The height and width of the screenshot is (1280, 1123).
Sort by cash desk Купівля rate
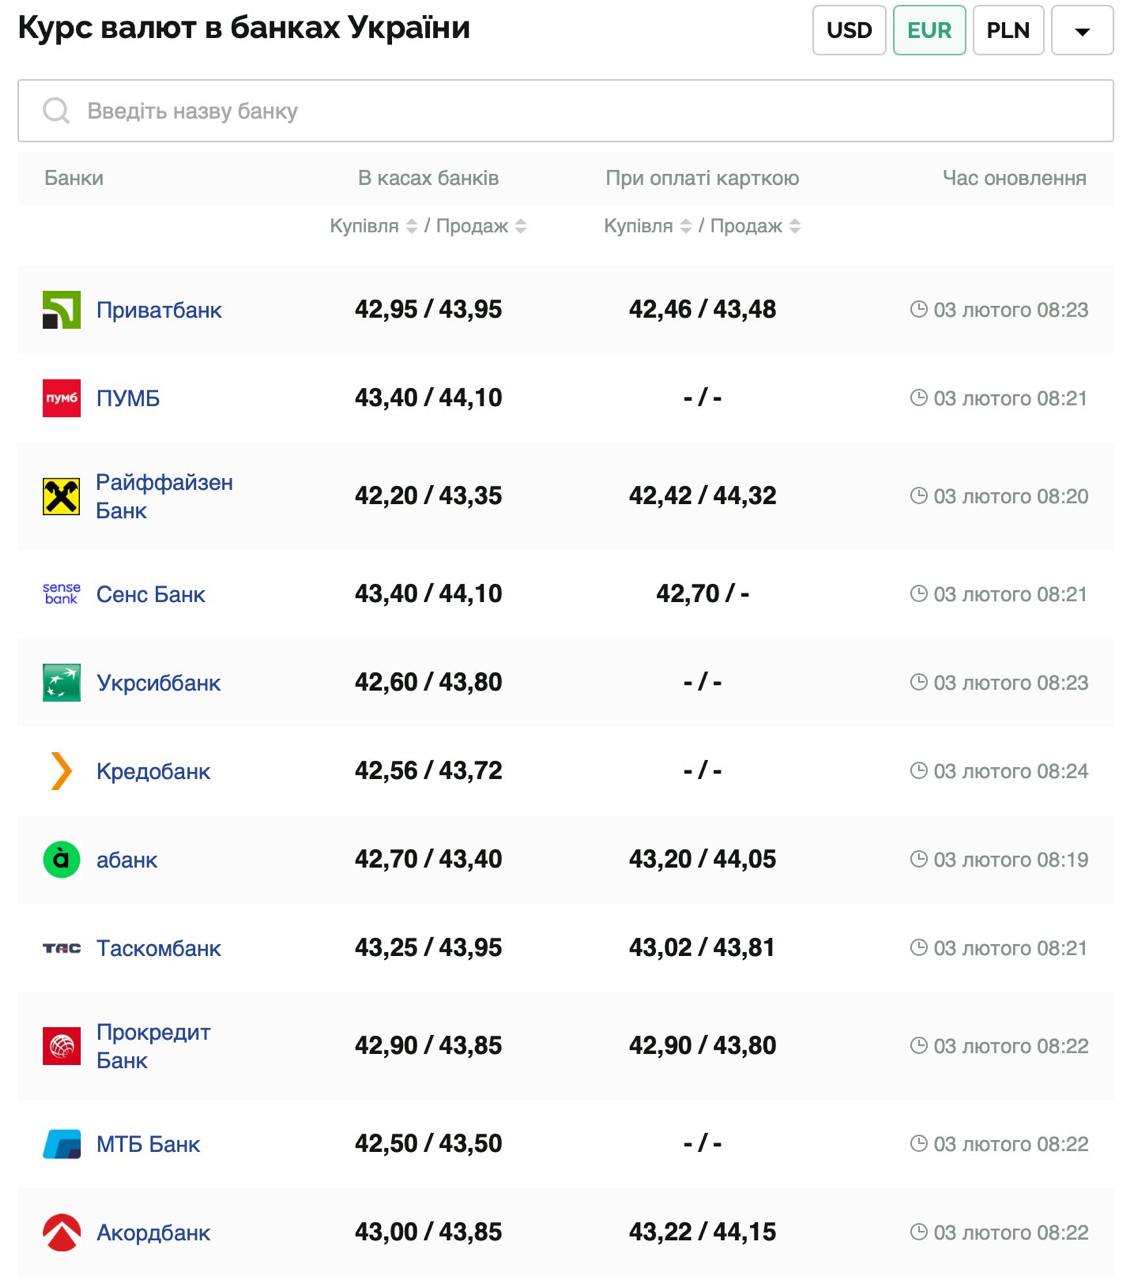[411, 227]
